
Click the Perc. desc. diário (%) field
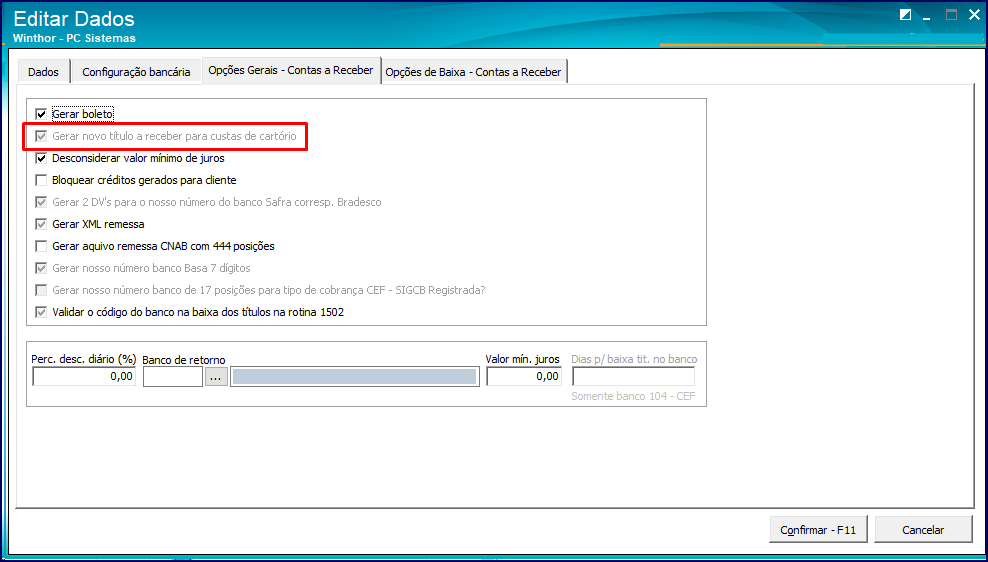coord(84,376)
